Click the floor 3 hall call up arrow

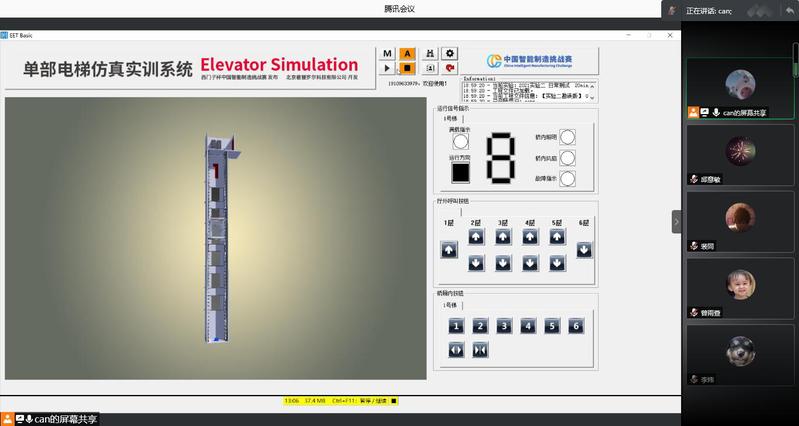(503, 237)
